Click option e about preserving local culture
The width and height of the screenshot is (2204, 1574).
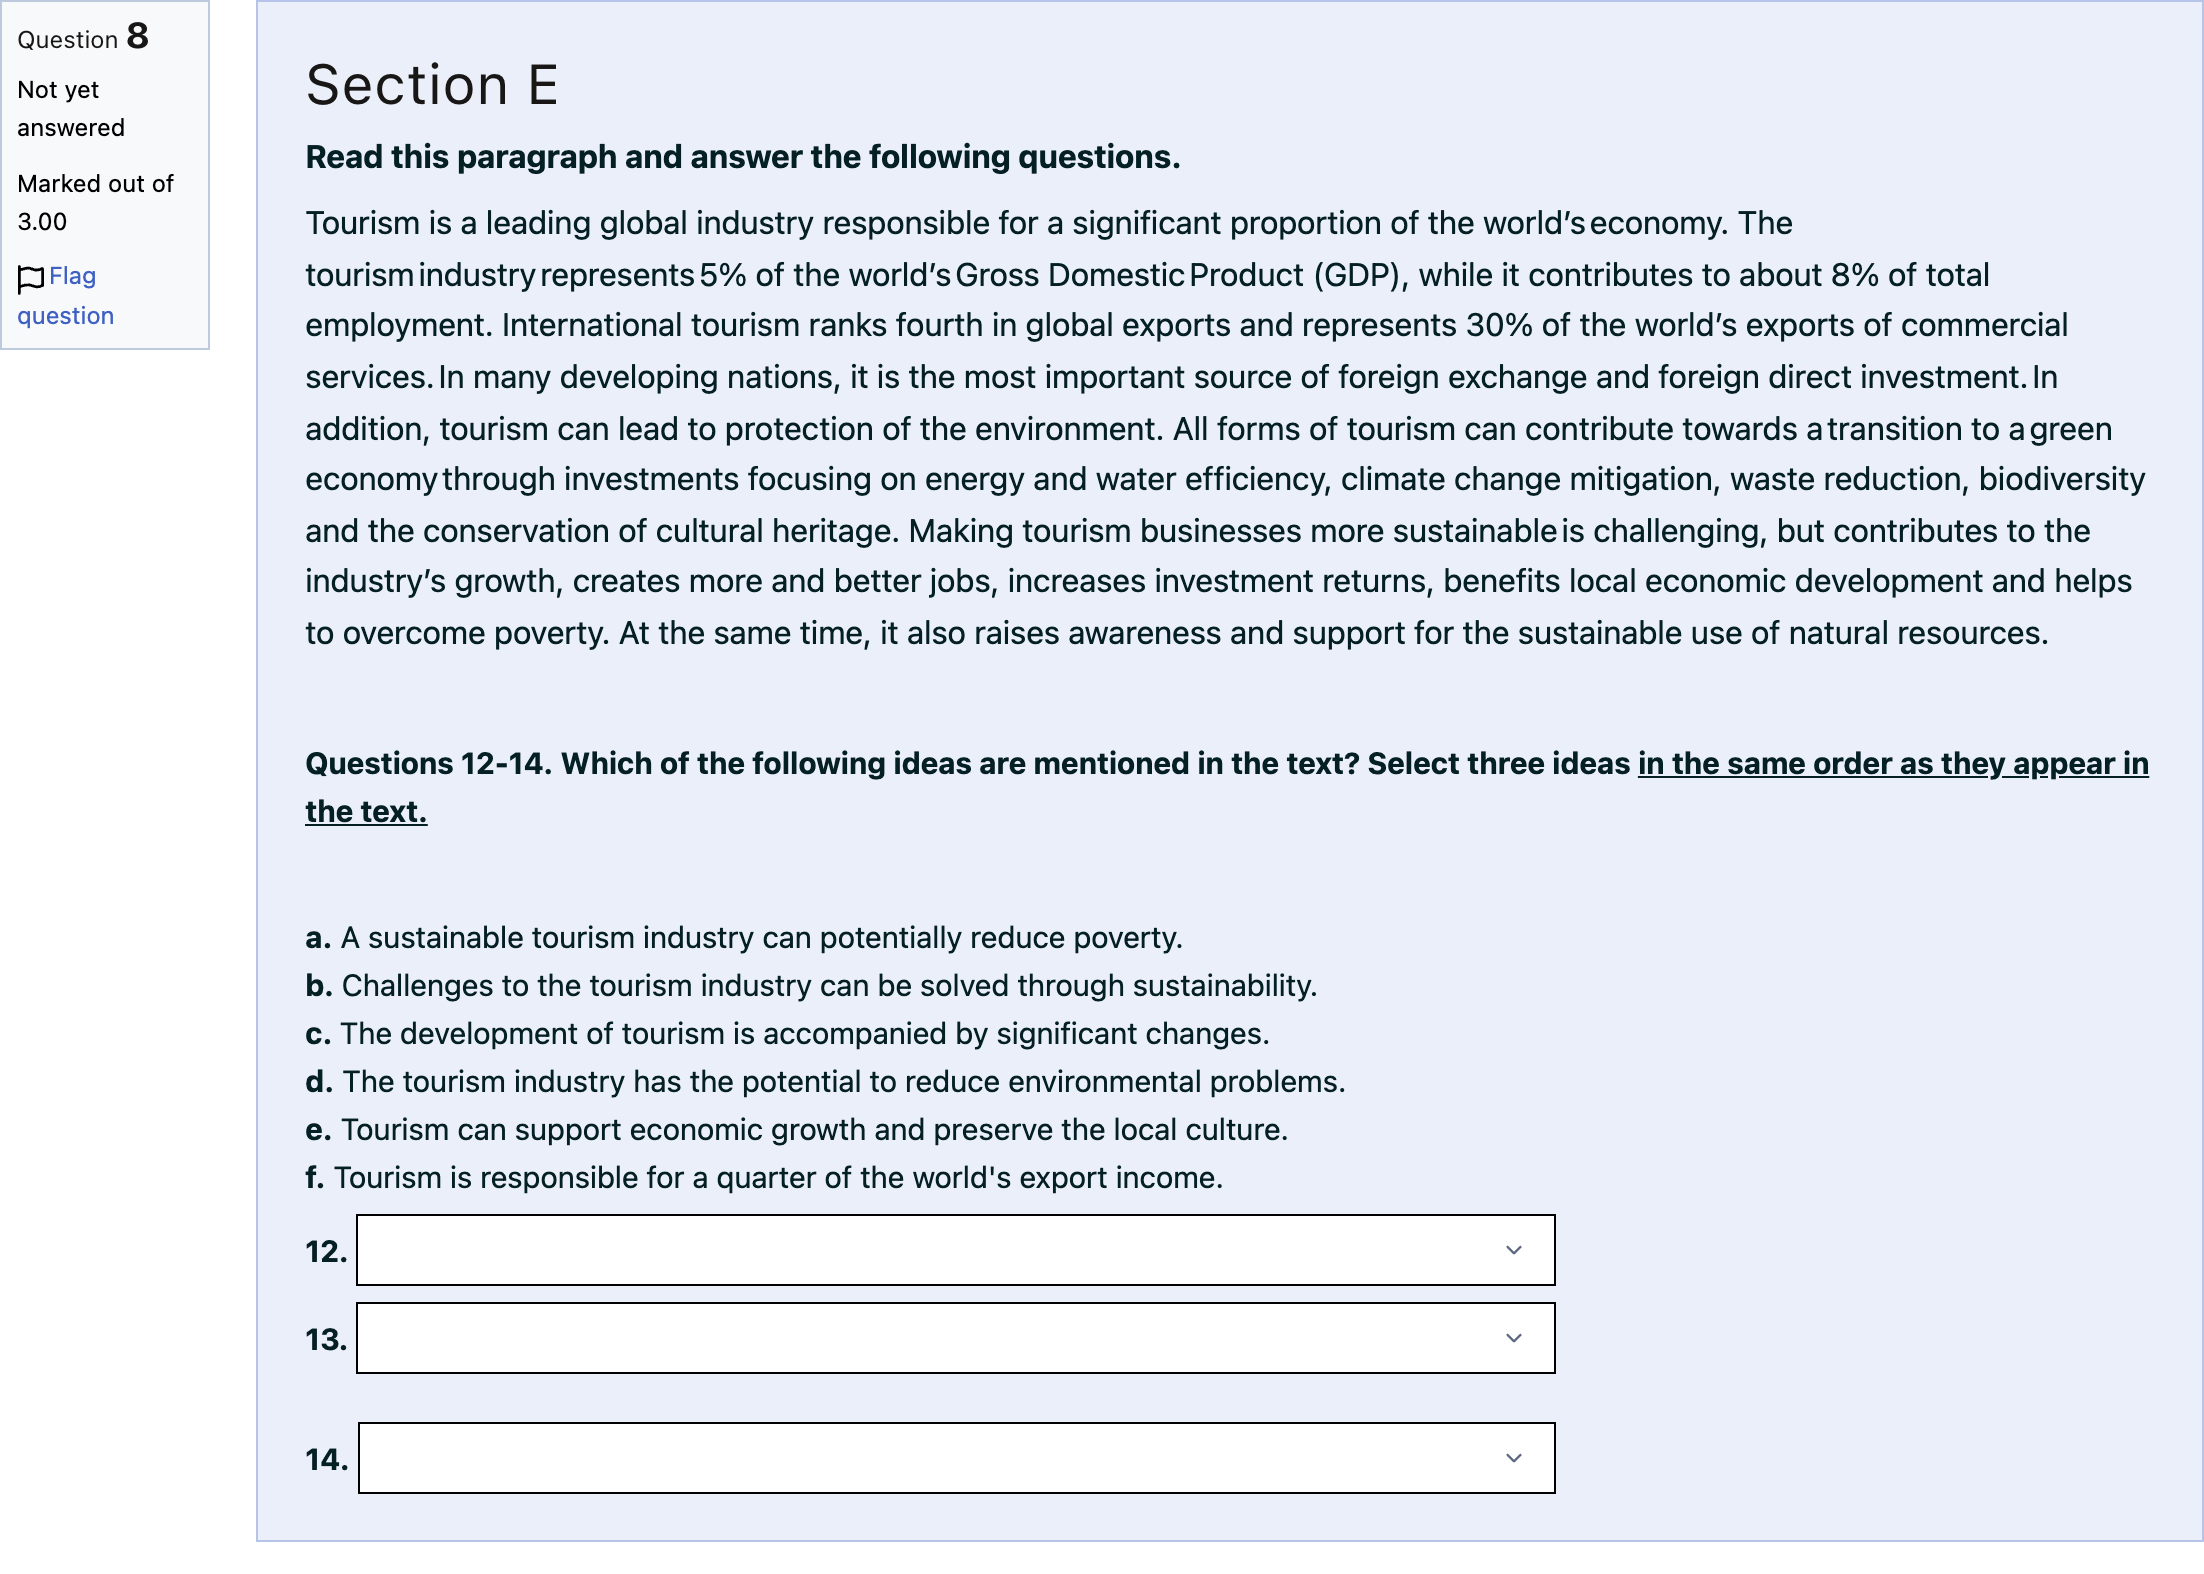tap(796, 1129)
